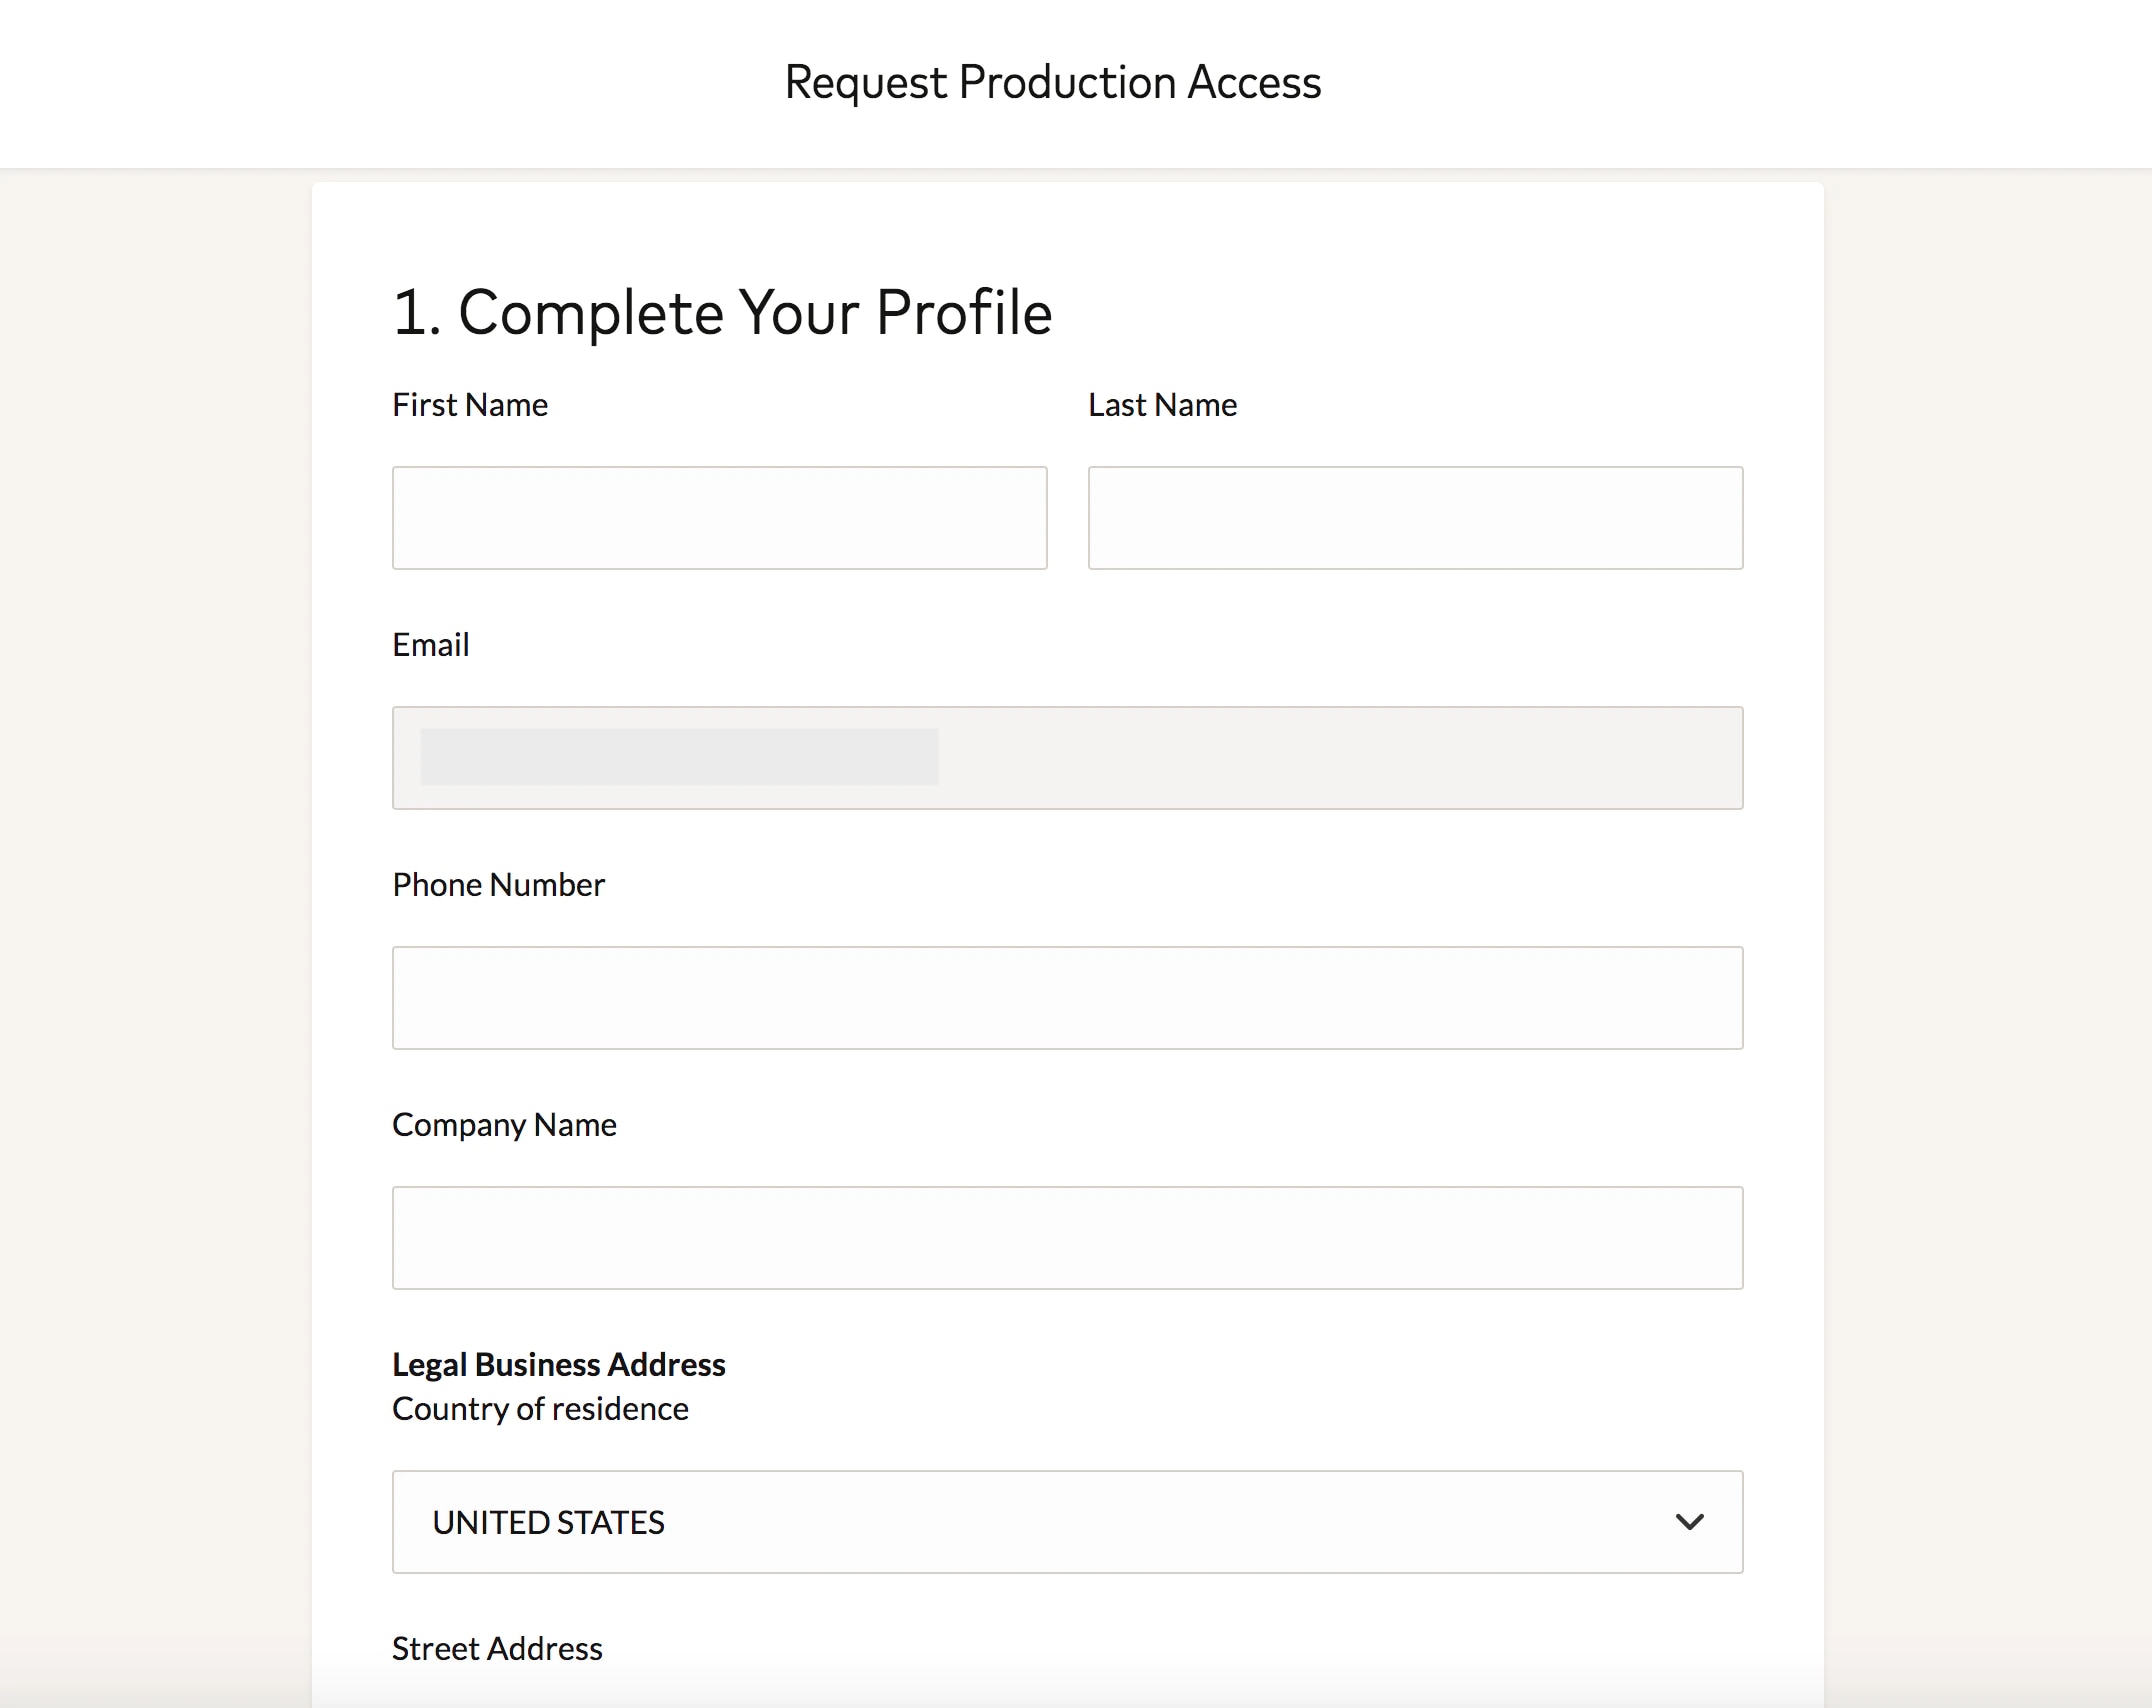Open the Country of residence dropdown
This screenshot has height=1708, width=2152.
coord(1067,1522)
